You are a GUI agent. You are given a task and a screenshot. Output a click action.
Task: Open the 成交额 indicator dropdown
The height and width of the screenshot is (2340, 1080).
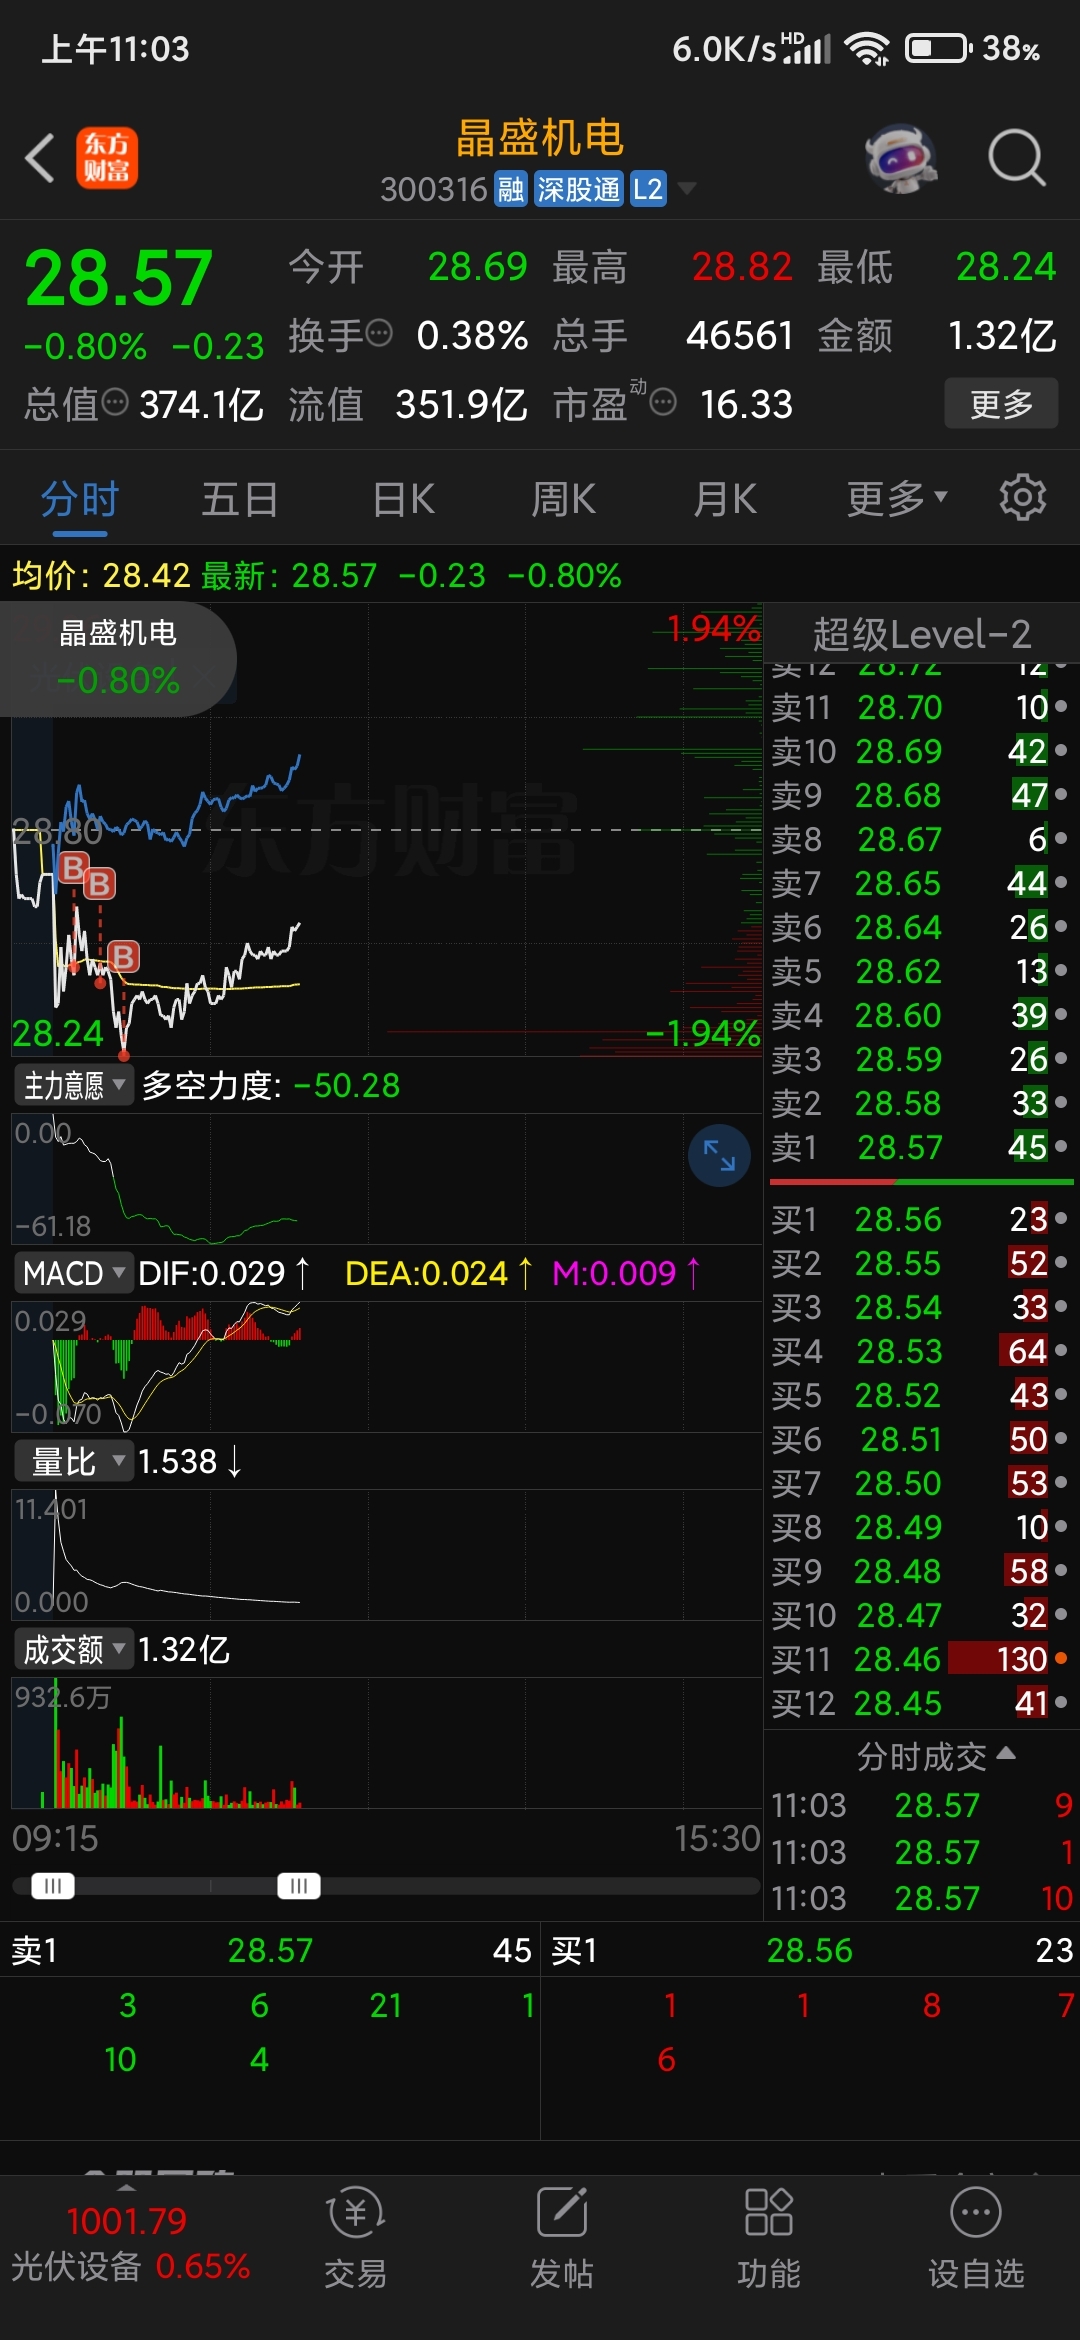point(73,1649)
